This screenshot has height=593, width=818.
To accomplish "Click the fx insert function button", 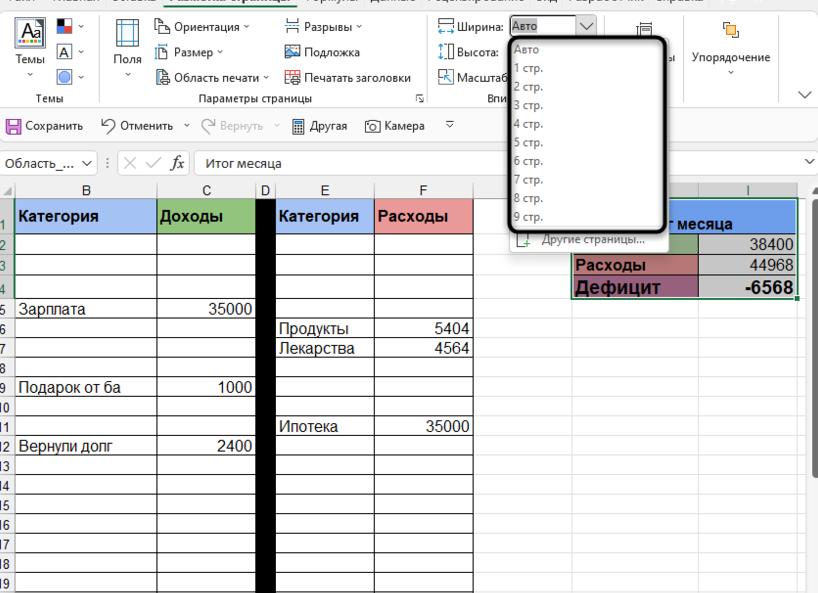I will click(x=178, y=163).
